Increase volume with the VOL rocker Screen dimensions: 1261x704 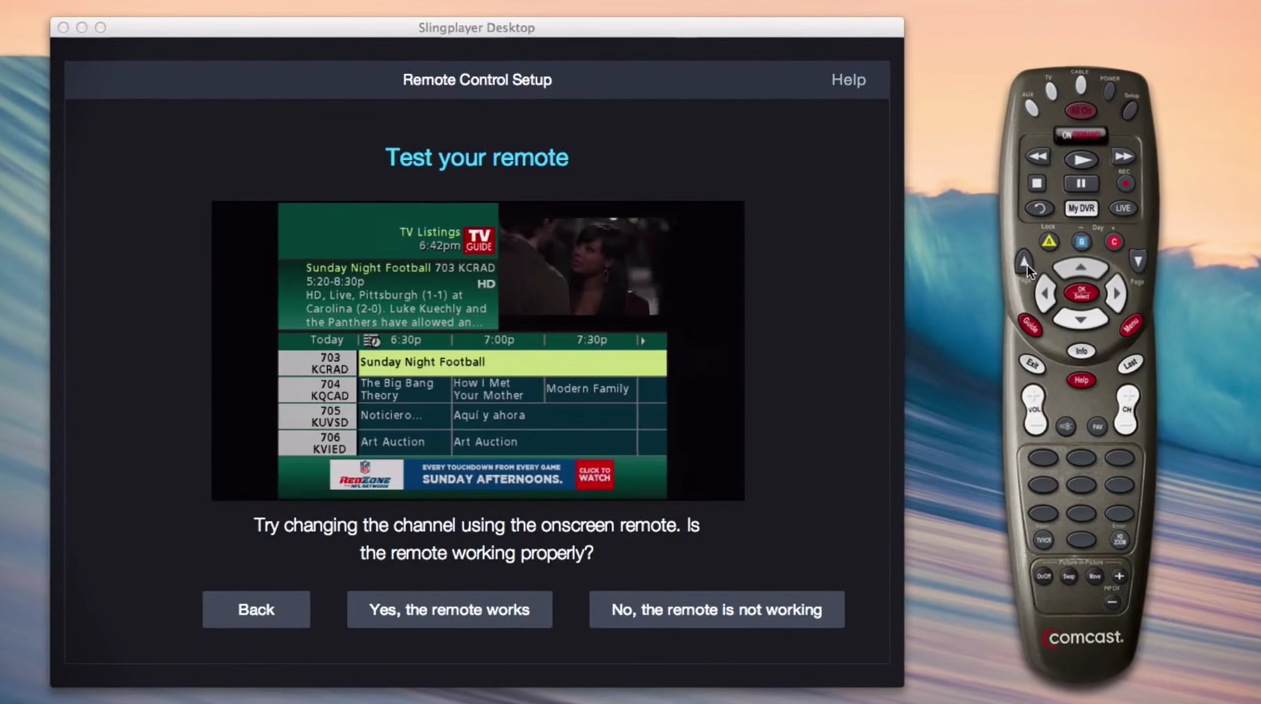pyautogui.click(x=1034, y=397)
